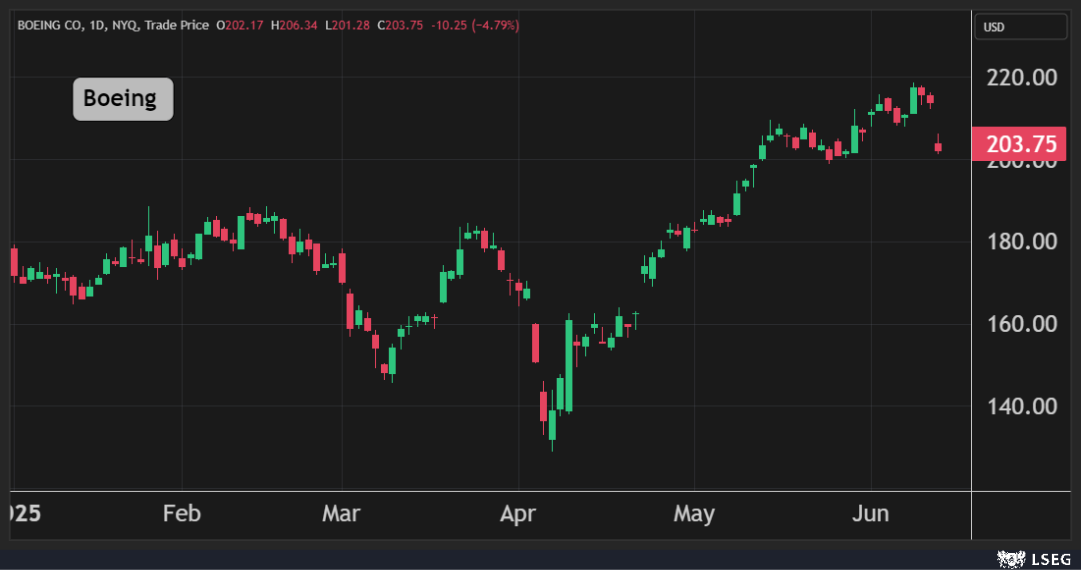Click the lowest April candlestick near 130

(x=551, y=424)
